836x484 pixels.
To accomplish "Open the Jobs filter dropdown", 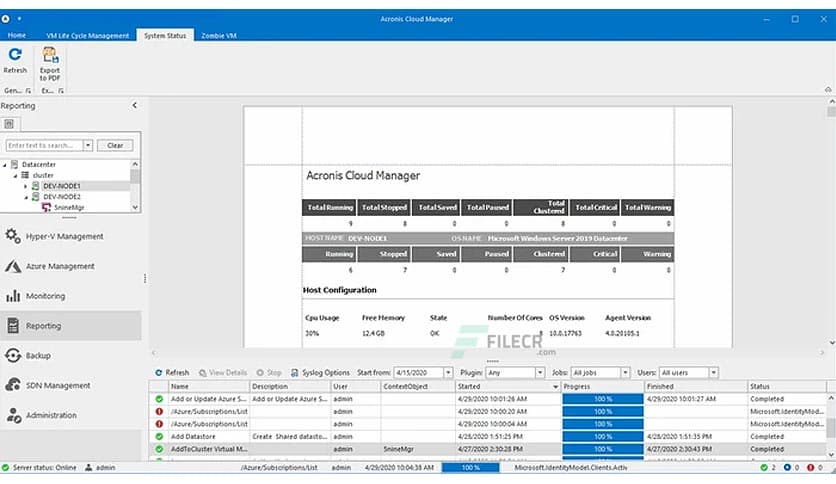I will (625, 373).
